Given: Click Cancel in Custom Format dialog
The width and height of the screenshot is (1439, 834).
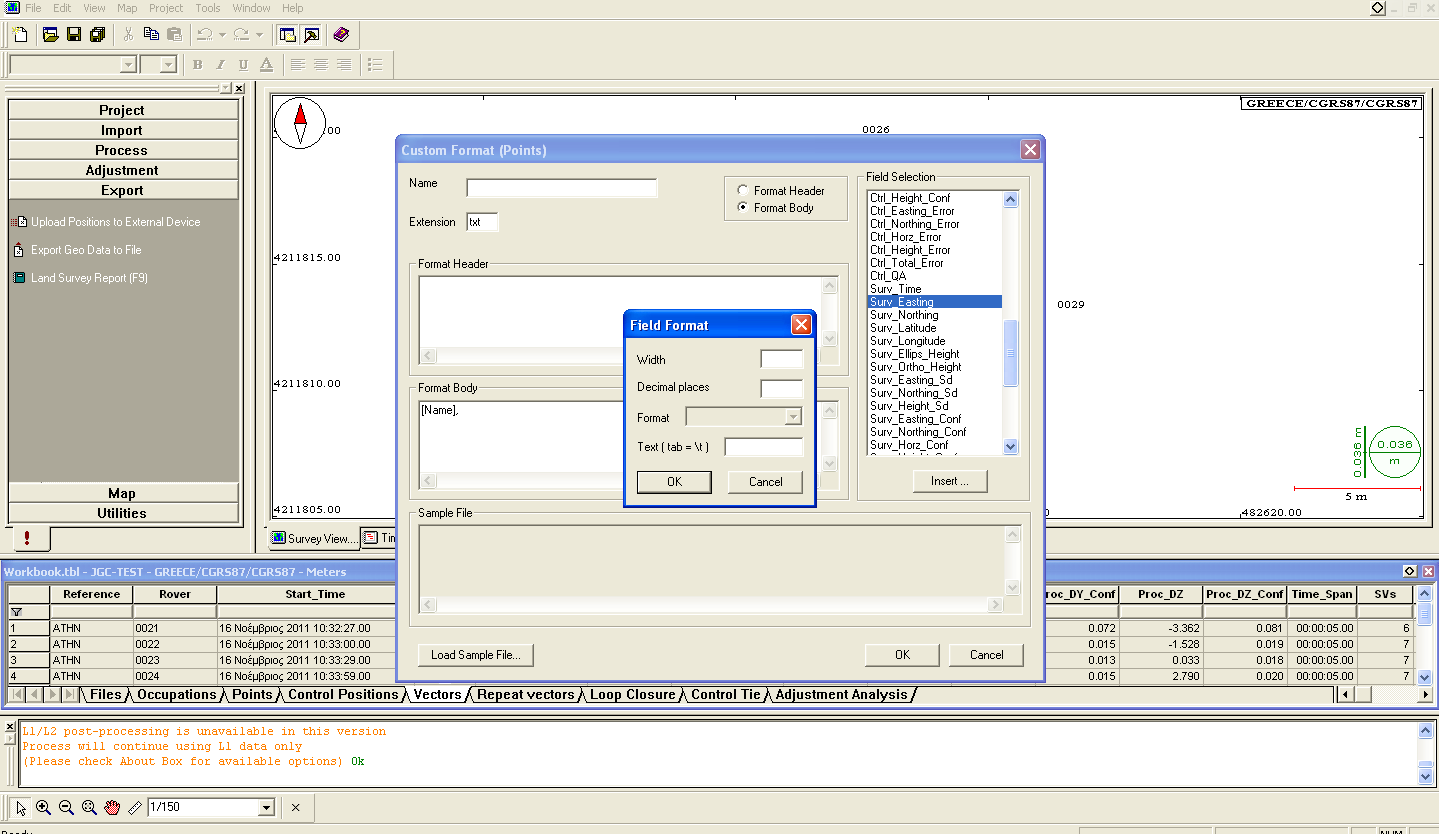Looking at the screenshot, I should [987, 655].
